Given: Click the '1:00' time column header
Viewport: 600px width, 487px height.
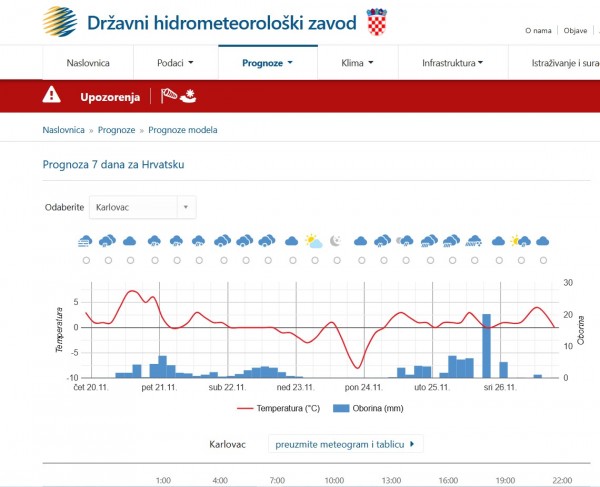Looking at the screenshot, I should [x=163, y=480].
